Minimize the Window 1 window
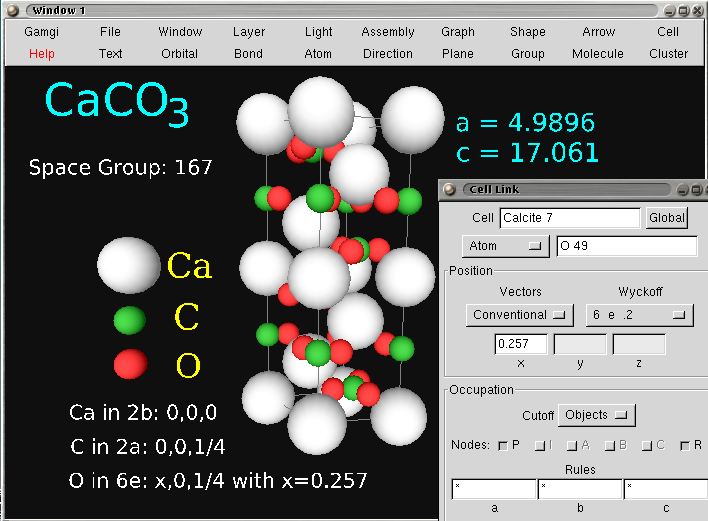The image size is (708, 521). (x=670, y=11)
